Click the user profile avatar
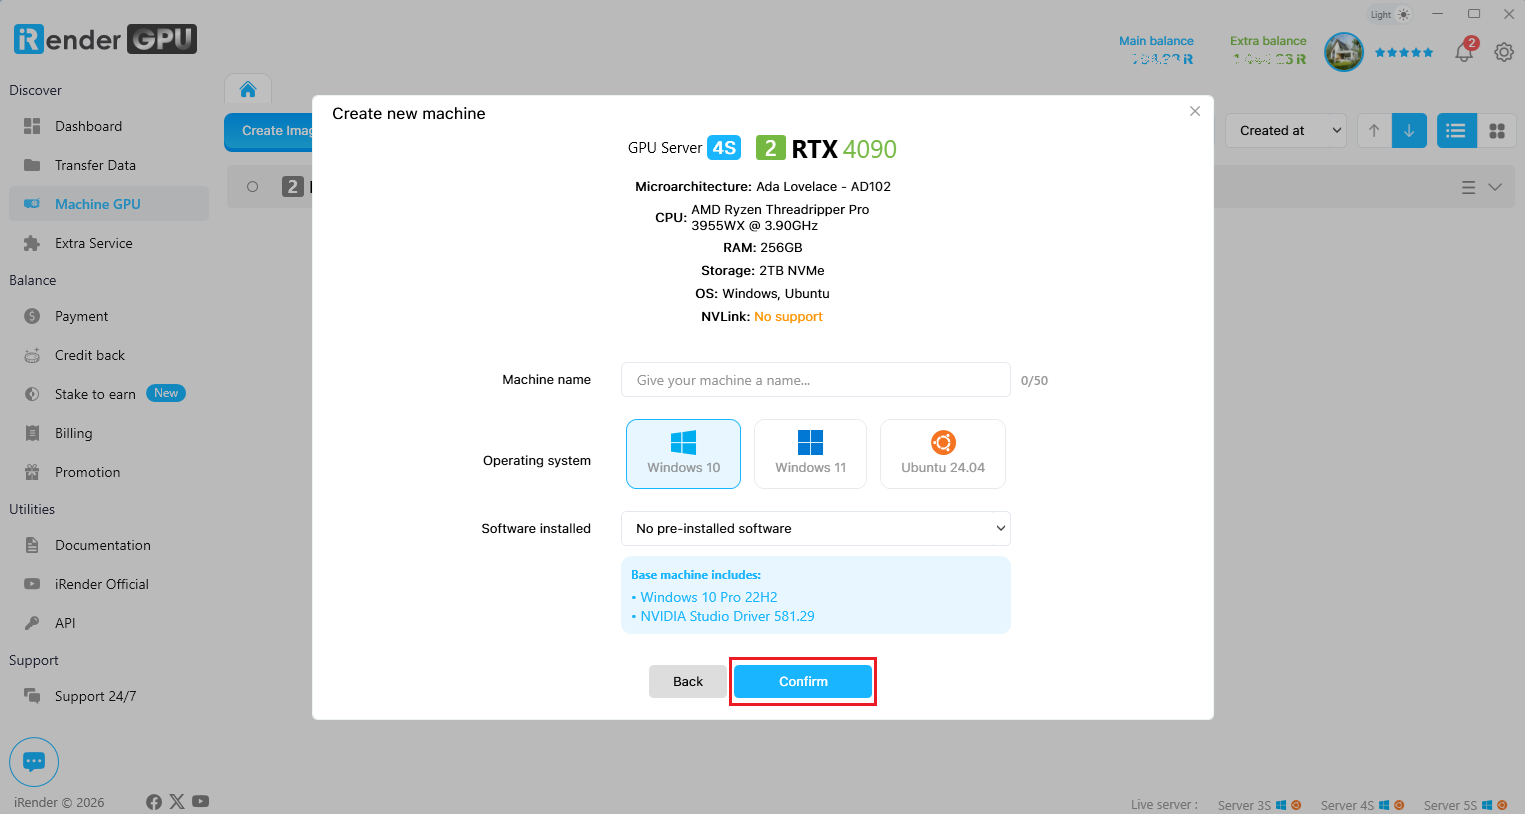 pos(1344,52)
